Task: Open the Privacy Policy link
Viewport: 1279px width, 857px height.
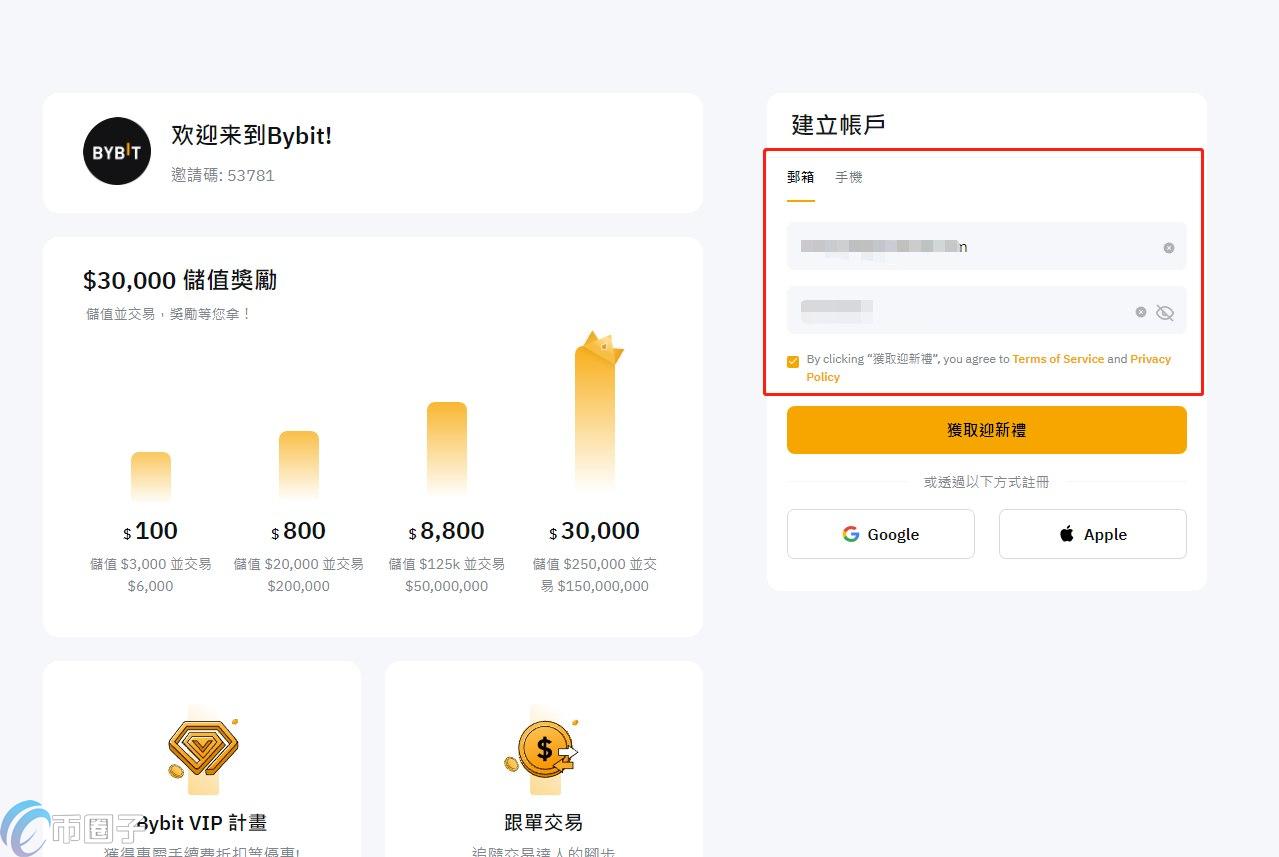Action: coord(1150,359)
